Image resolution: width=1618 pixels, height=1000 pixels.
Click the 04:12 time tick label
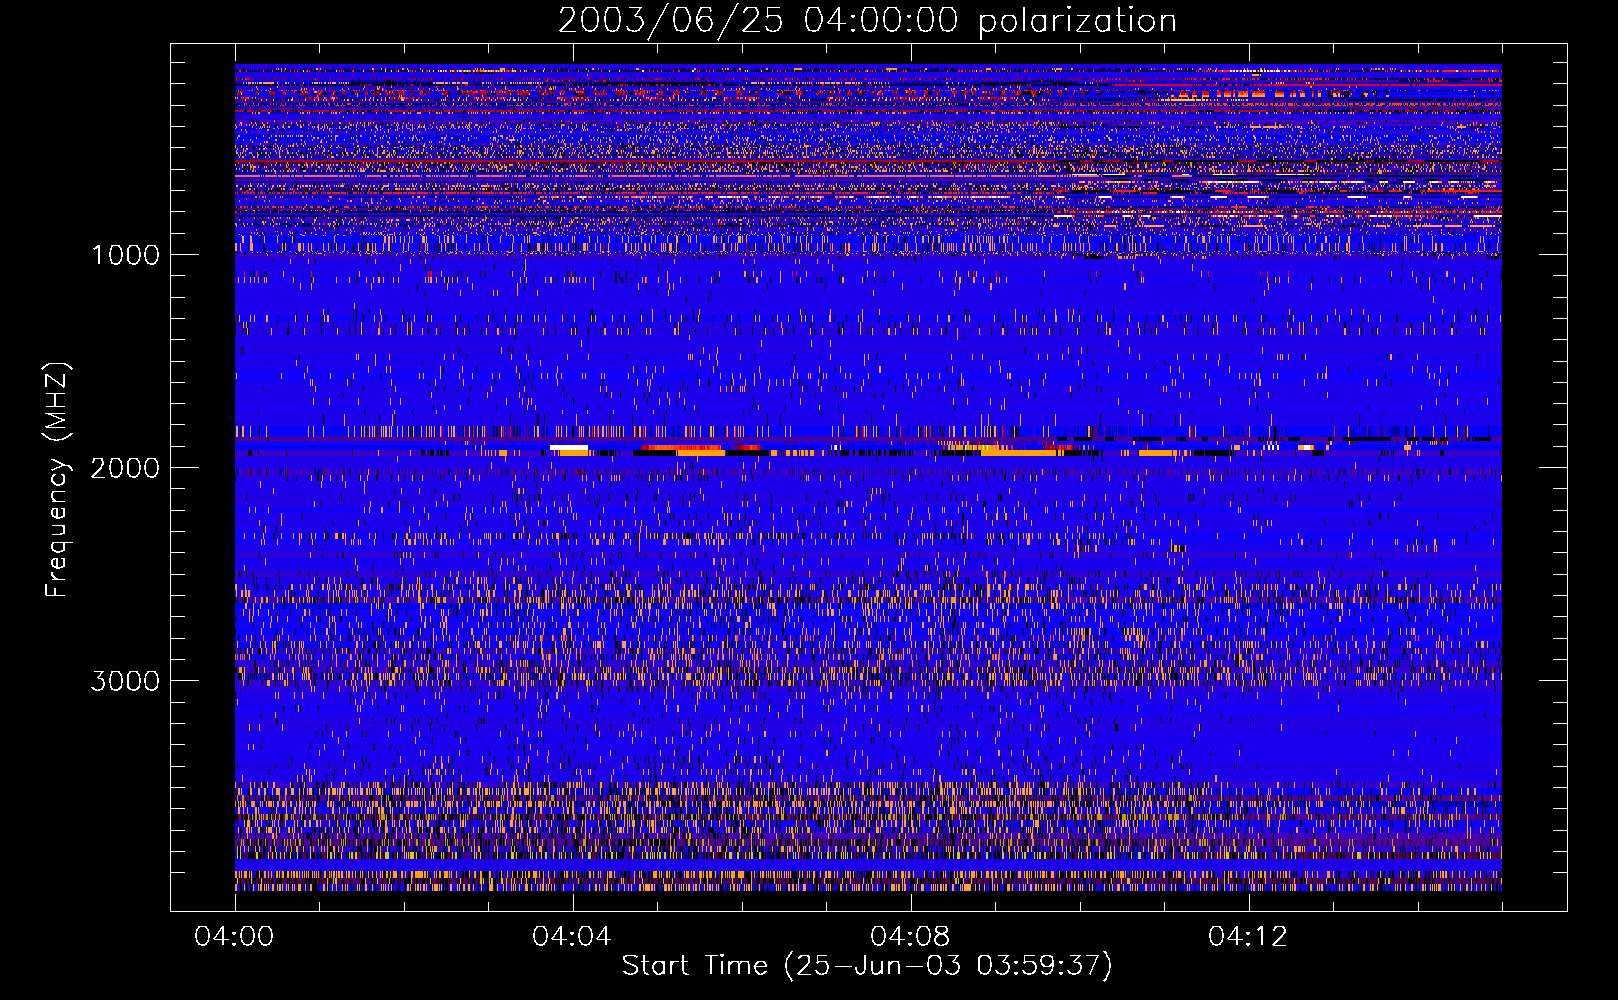(1248, 936)
